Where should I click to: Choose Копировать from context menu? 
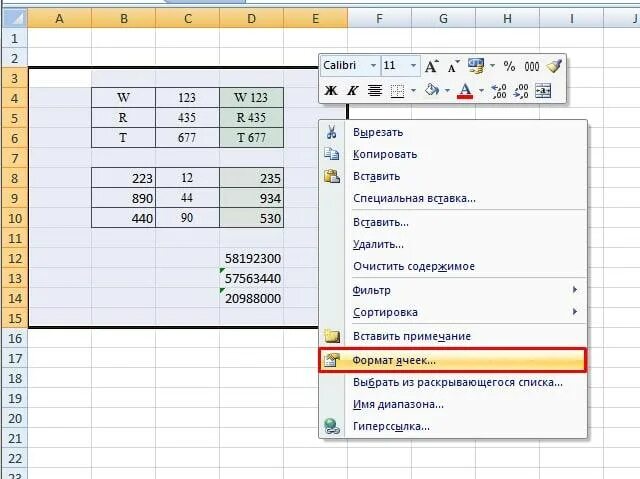(453, 154)
